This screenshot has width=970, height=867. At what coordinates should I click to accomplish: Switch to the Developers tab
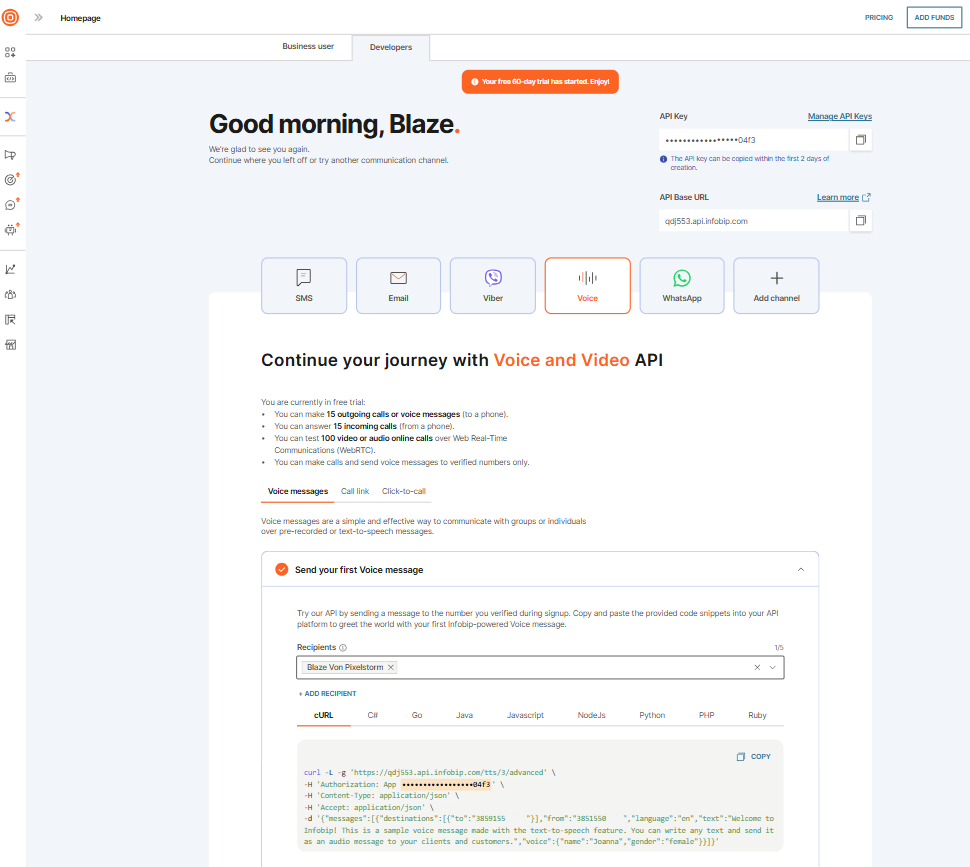point(391,48)
